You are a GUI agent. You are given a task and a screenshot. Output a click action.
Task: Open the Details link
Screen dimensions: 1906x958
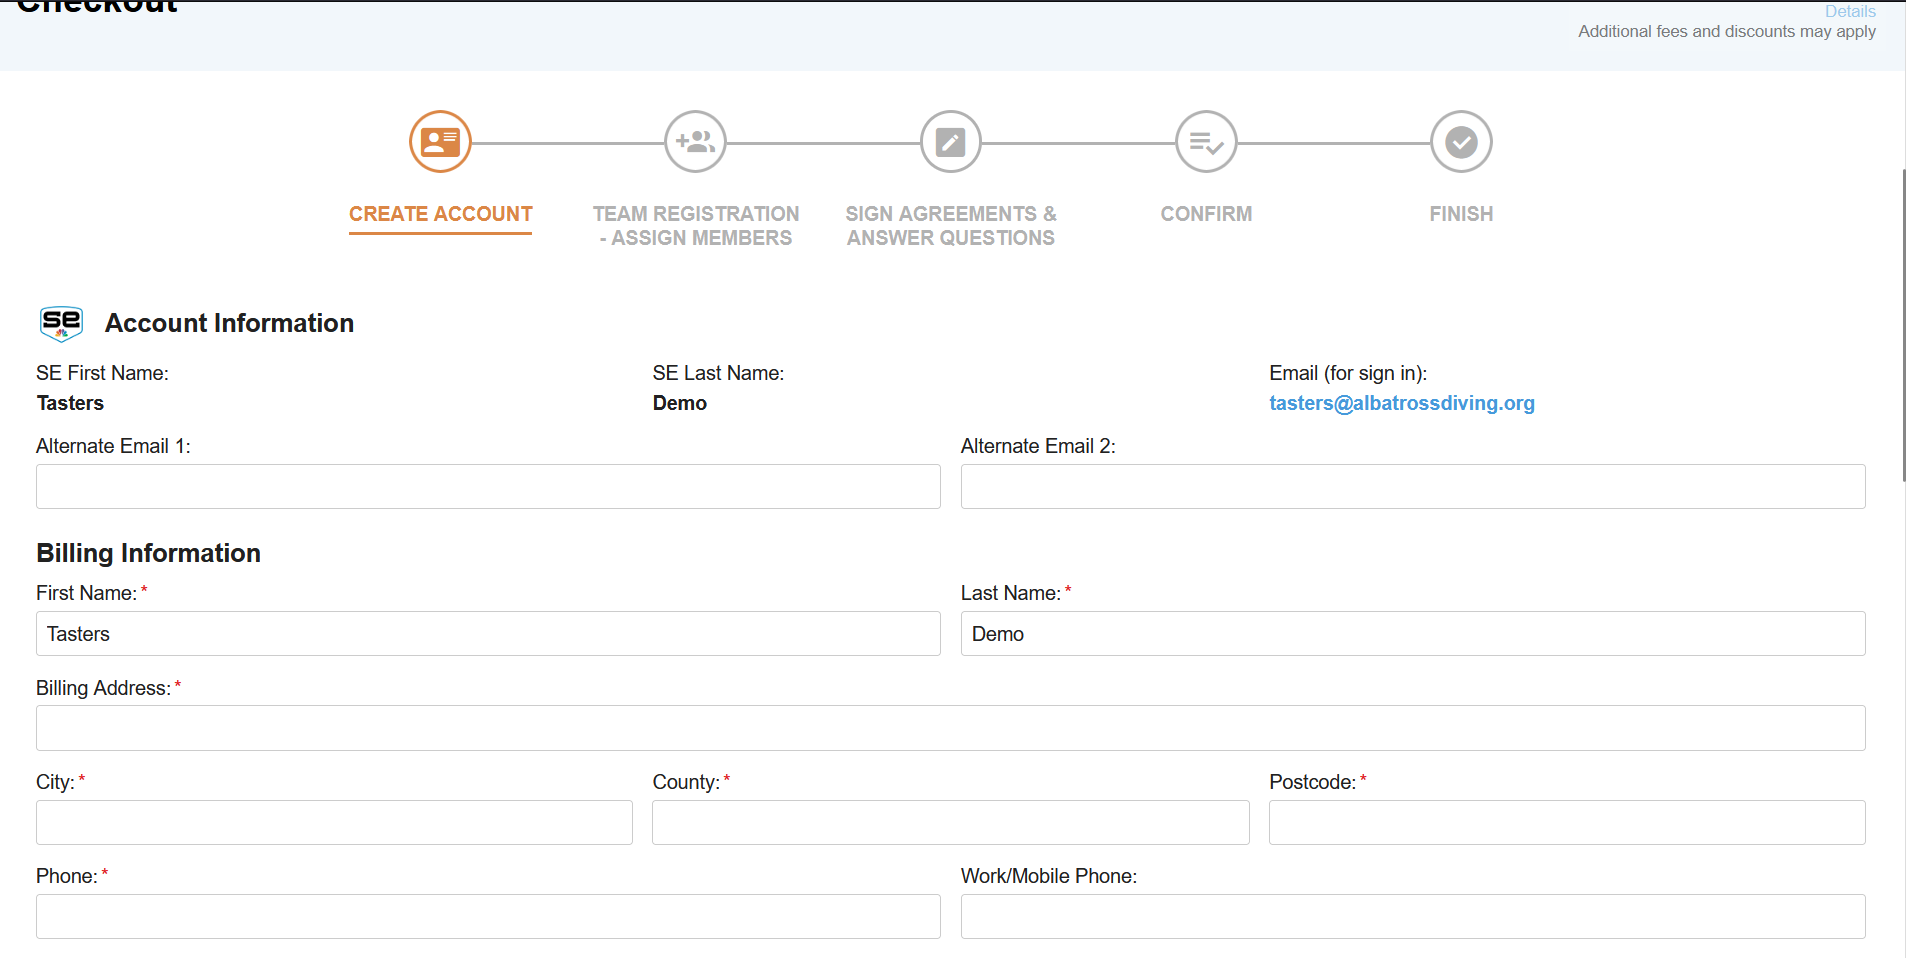click(x=1850, y=11)
